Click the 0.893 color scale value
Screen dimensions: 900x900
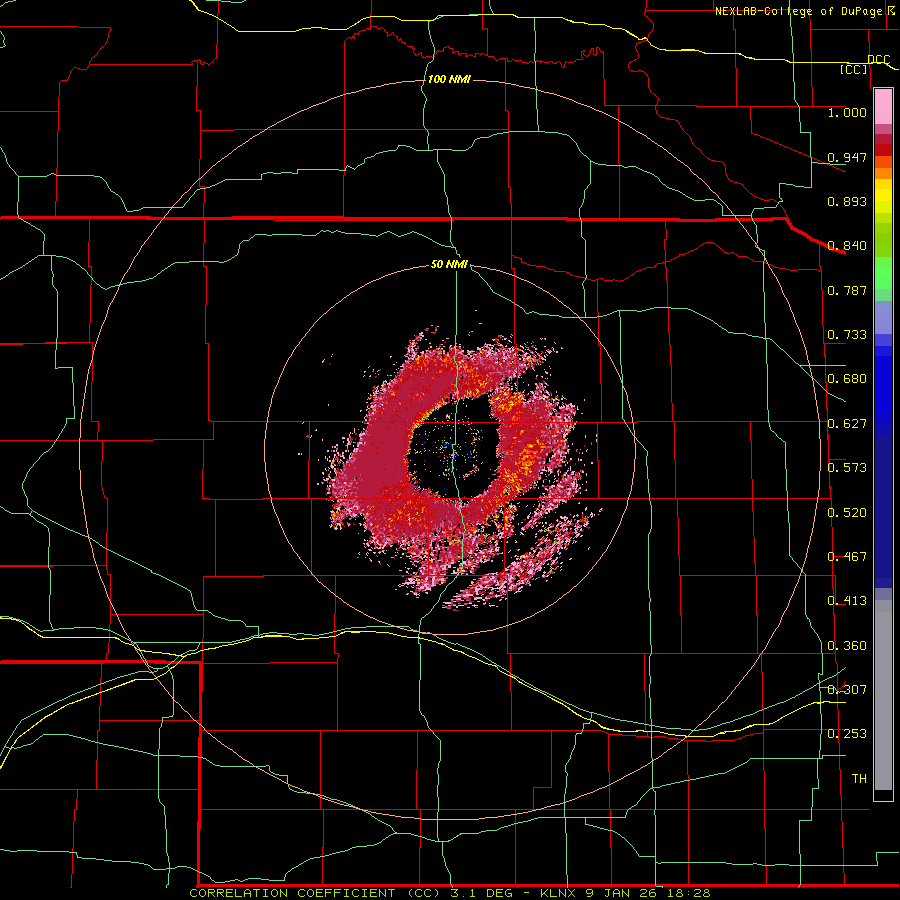[x=847, y=201]
